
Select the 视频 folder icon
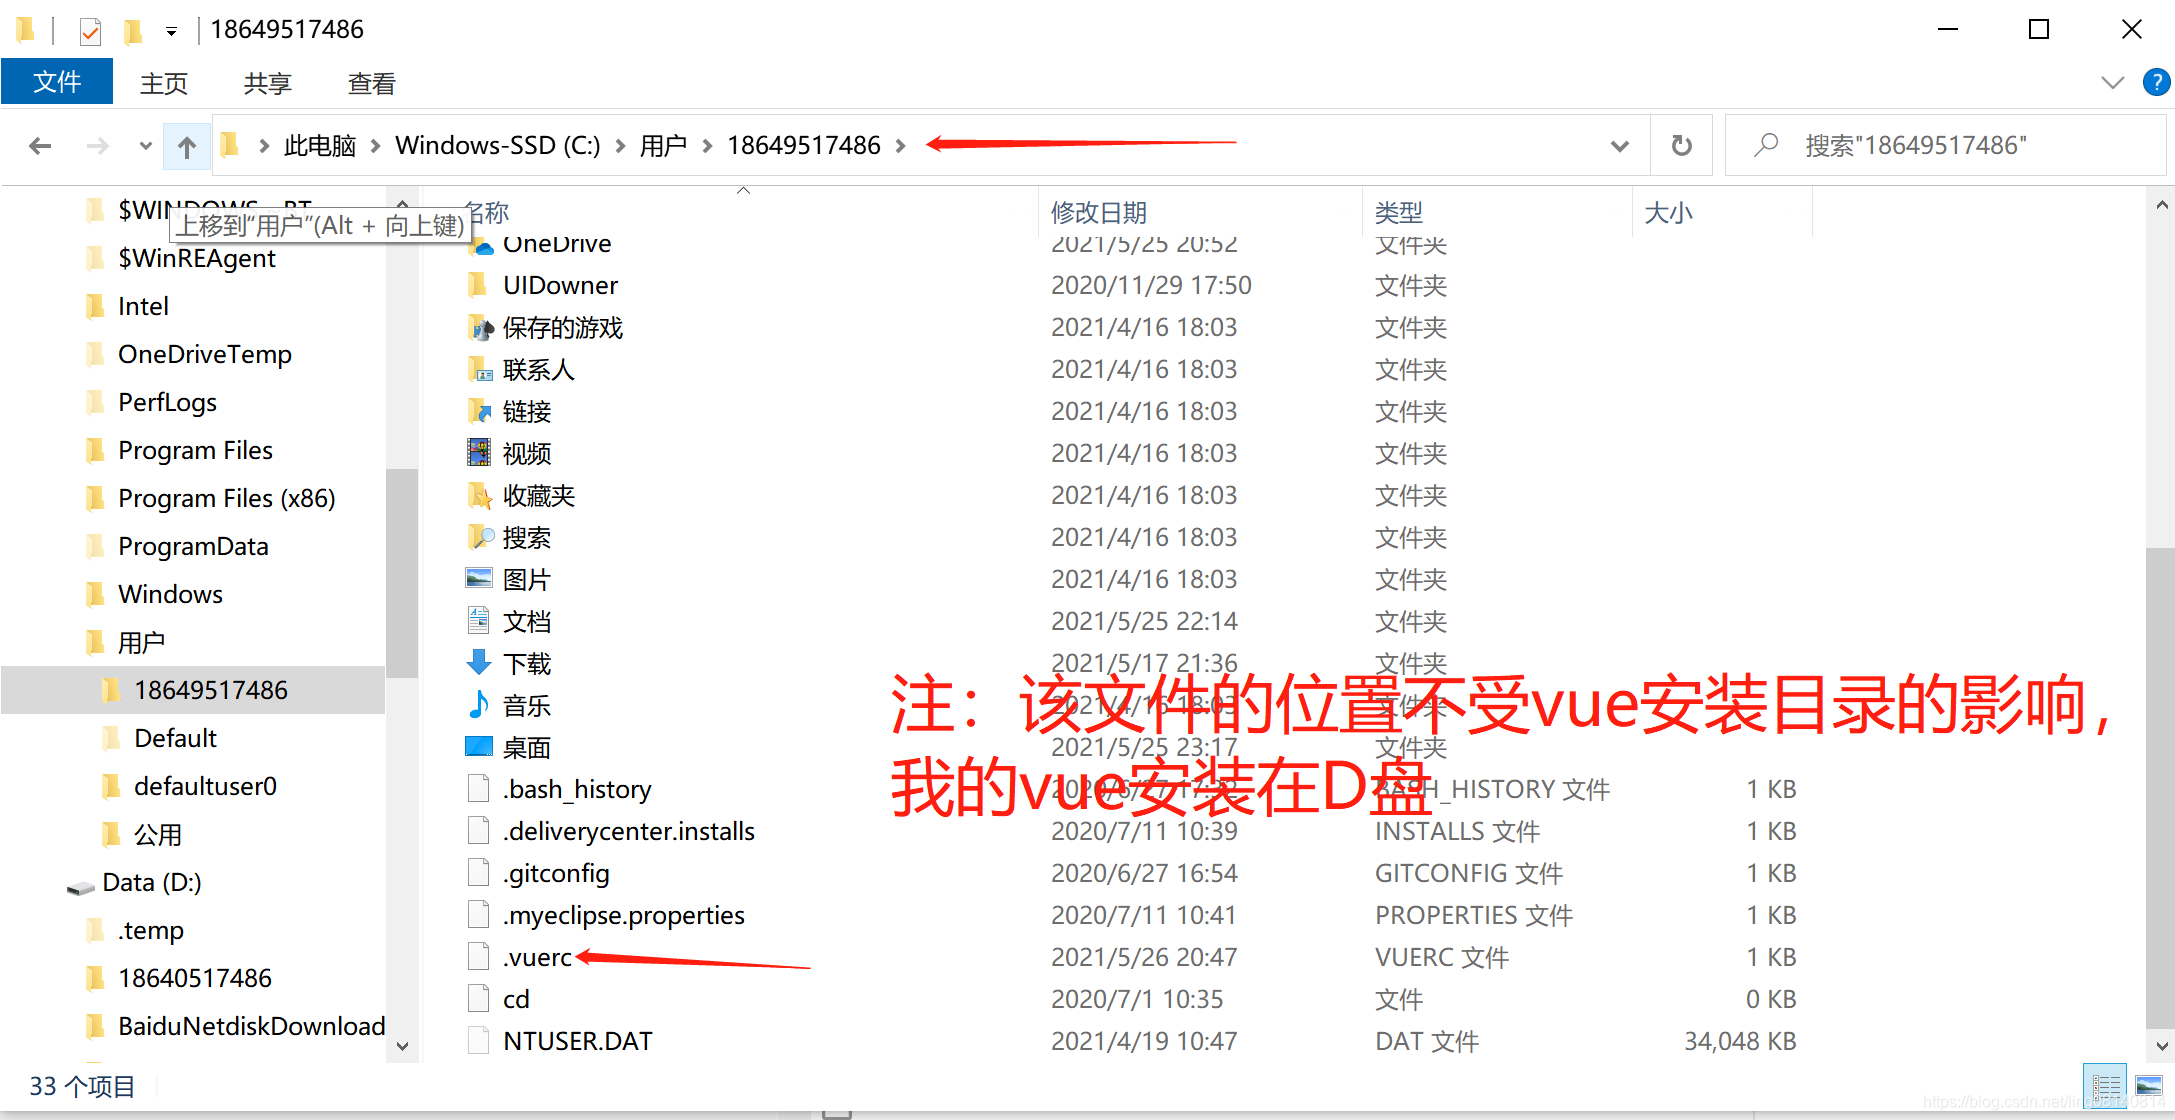pyautogui.click(x=479, y=454)
